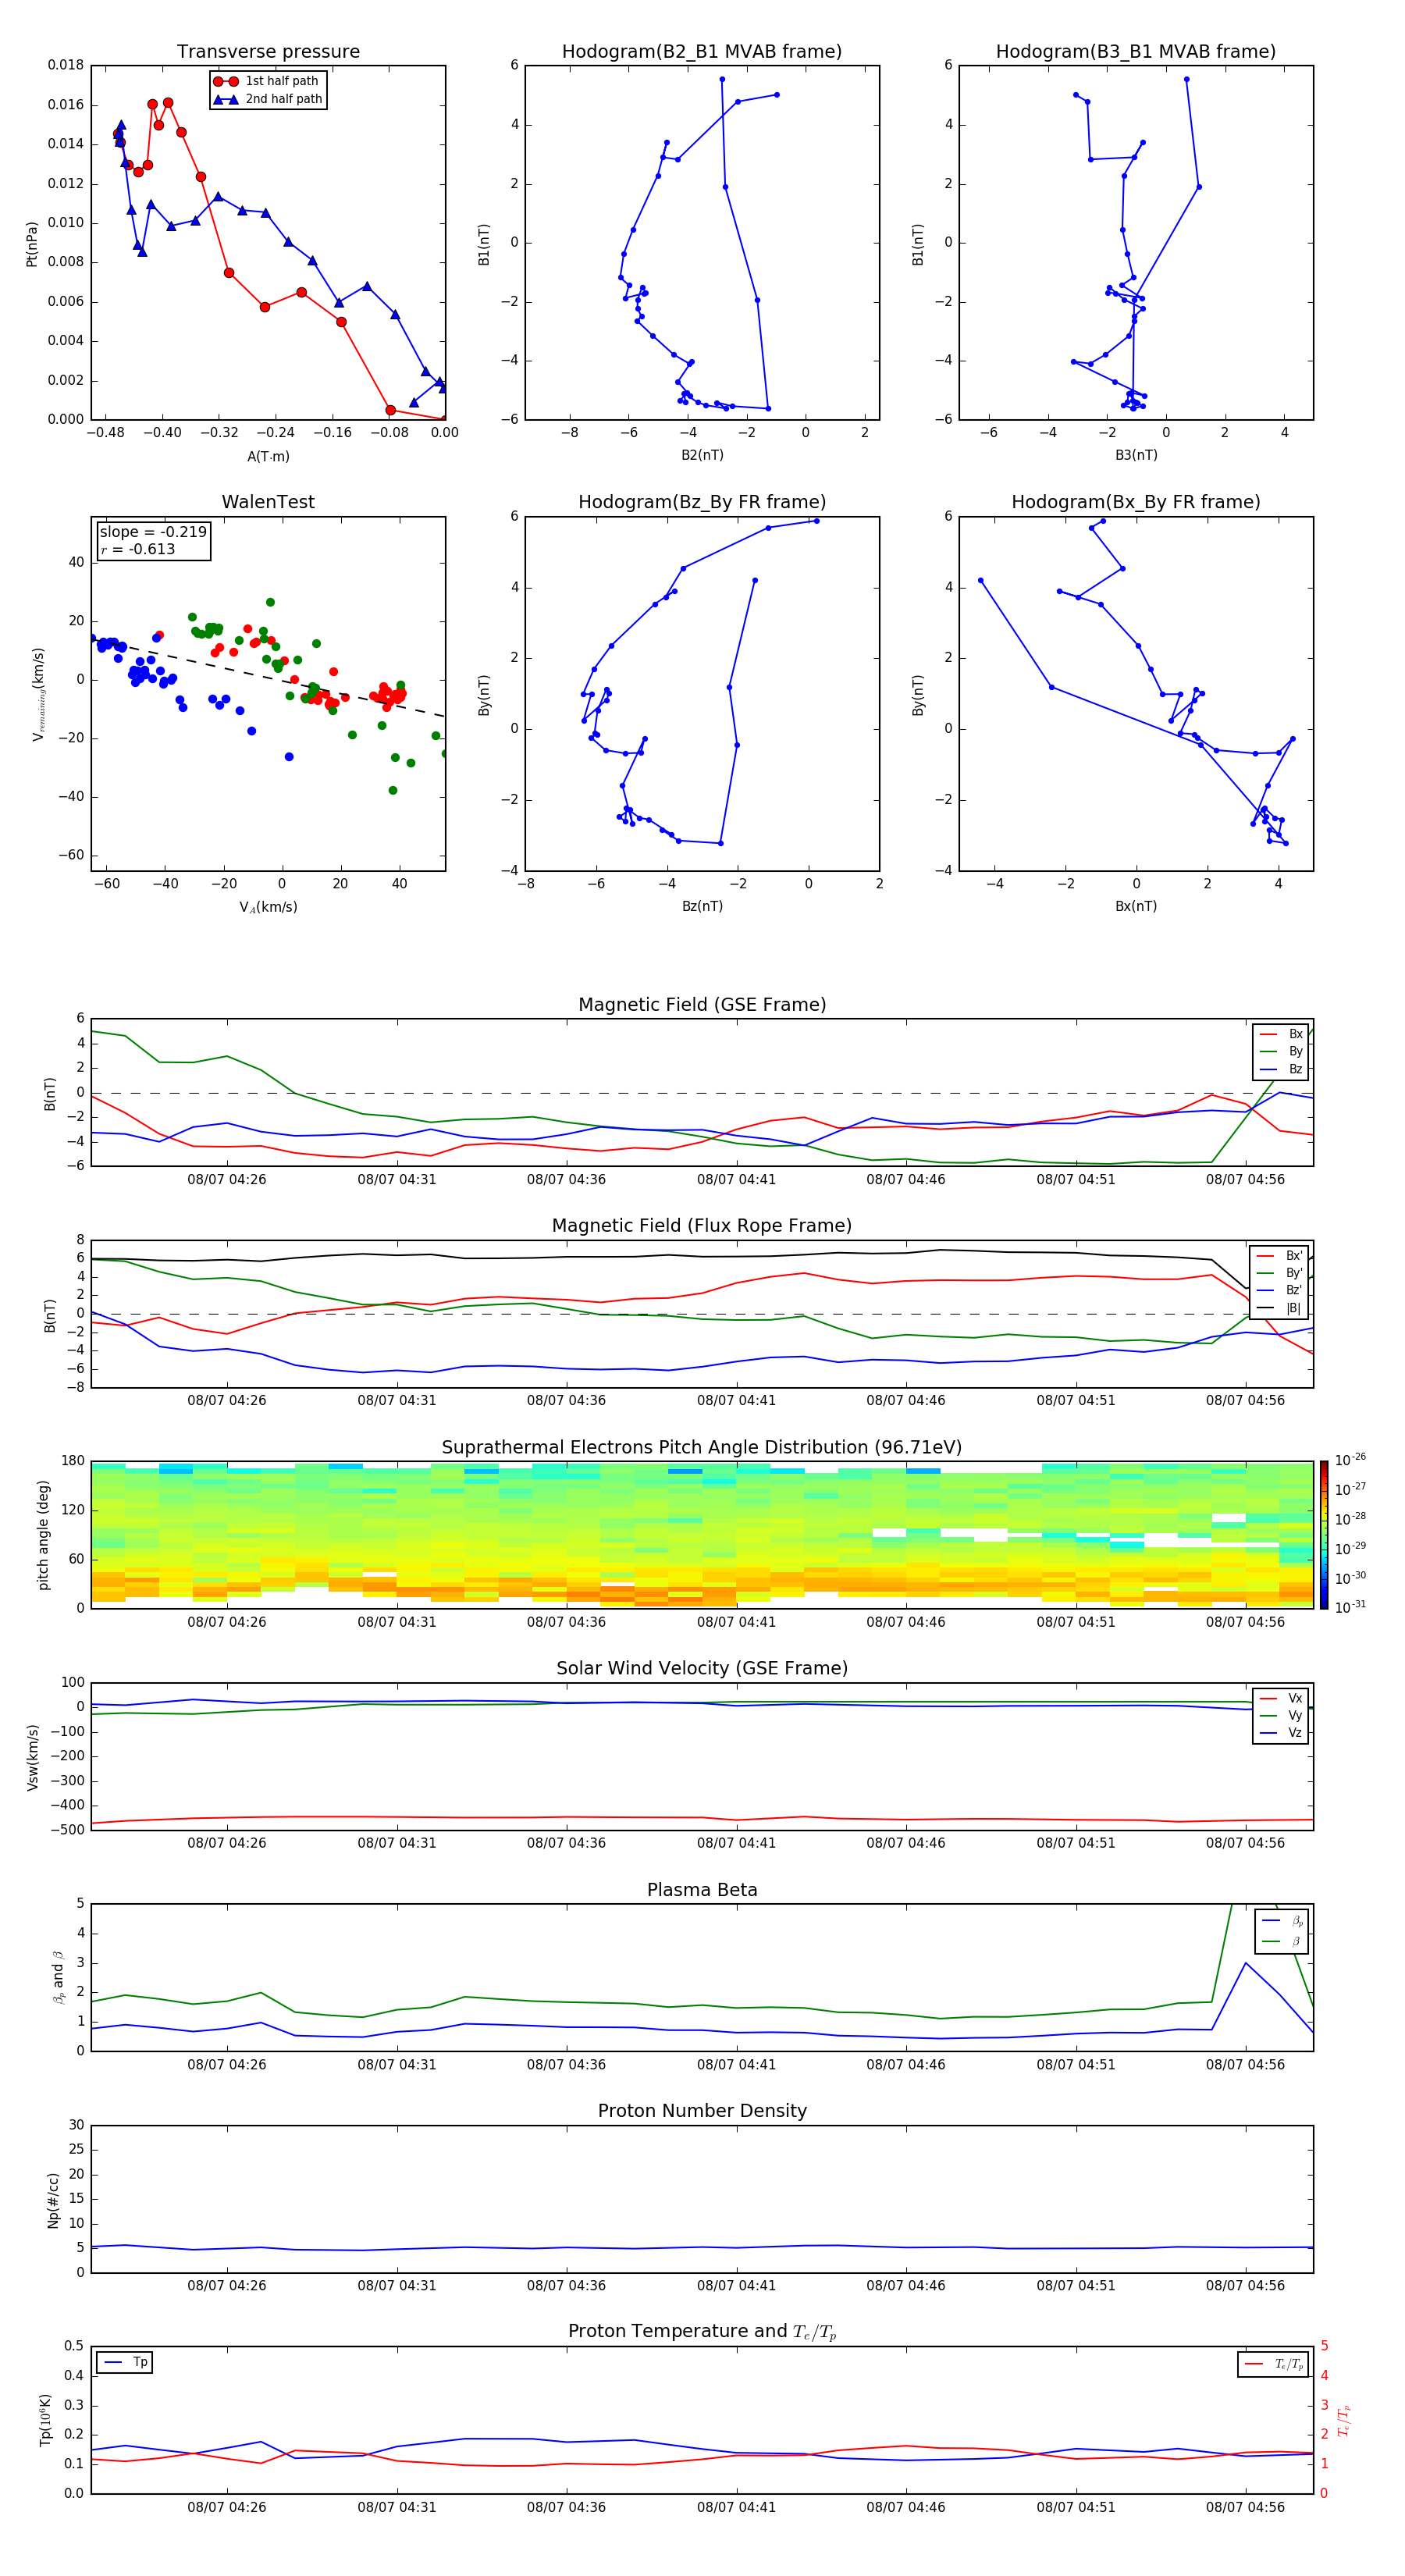1405x2576 pixels.
Task: Select the 'slope = -0.219' annotation
Action: 153,532
